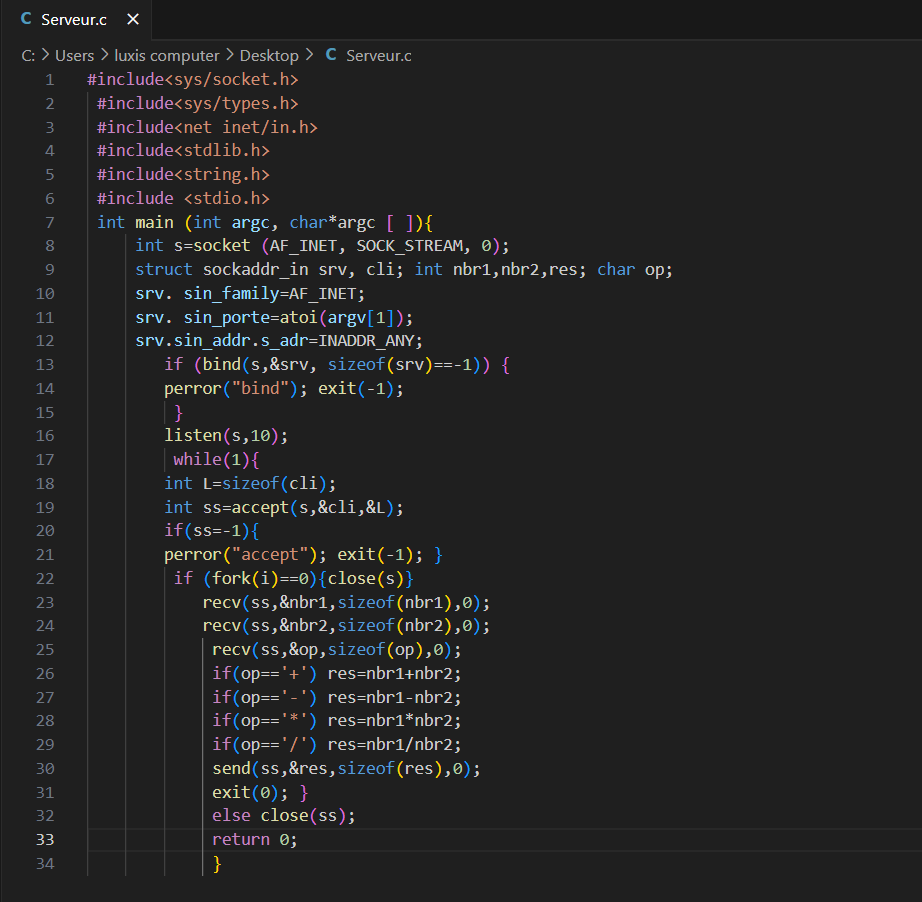Select line number 33 in the gutter

point(45,839)
